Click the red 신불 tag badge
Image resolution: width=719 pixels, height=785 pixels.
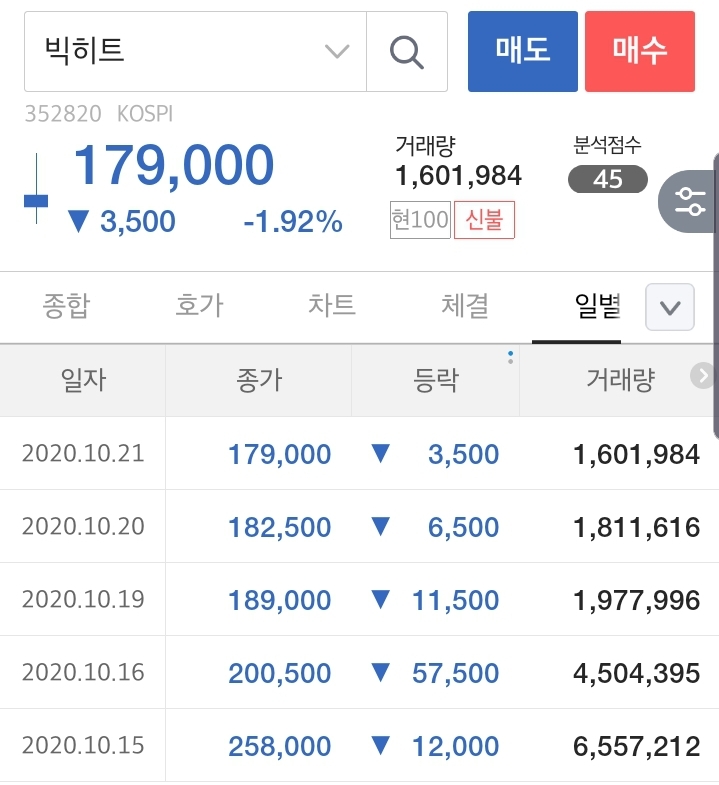[484, 220]
